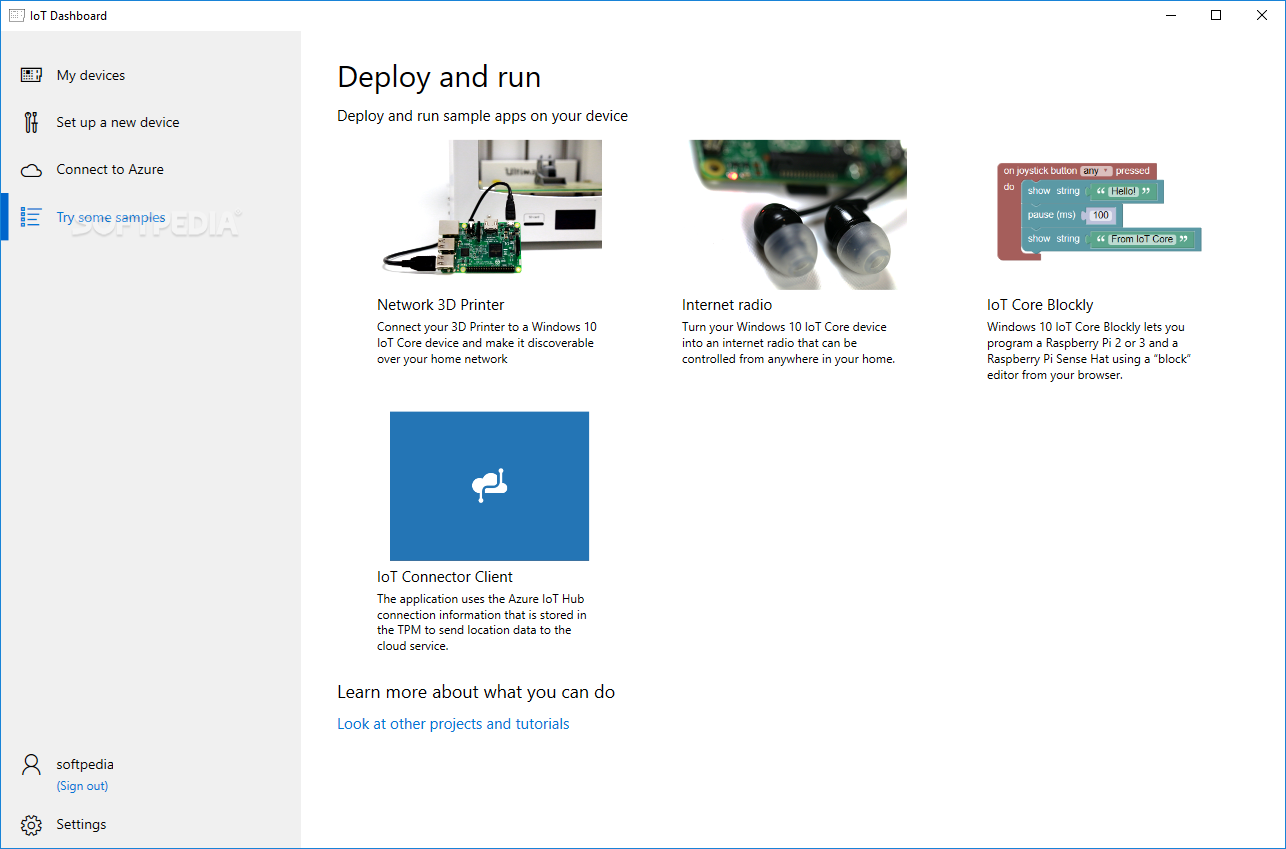
Task: Open the IoT Core Blockly blocks thumbnail
Action: click(x=1099, y=212)
